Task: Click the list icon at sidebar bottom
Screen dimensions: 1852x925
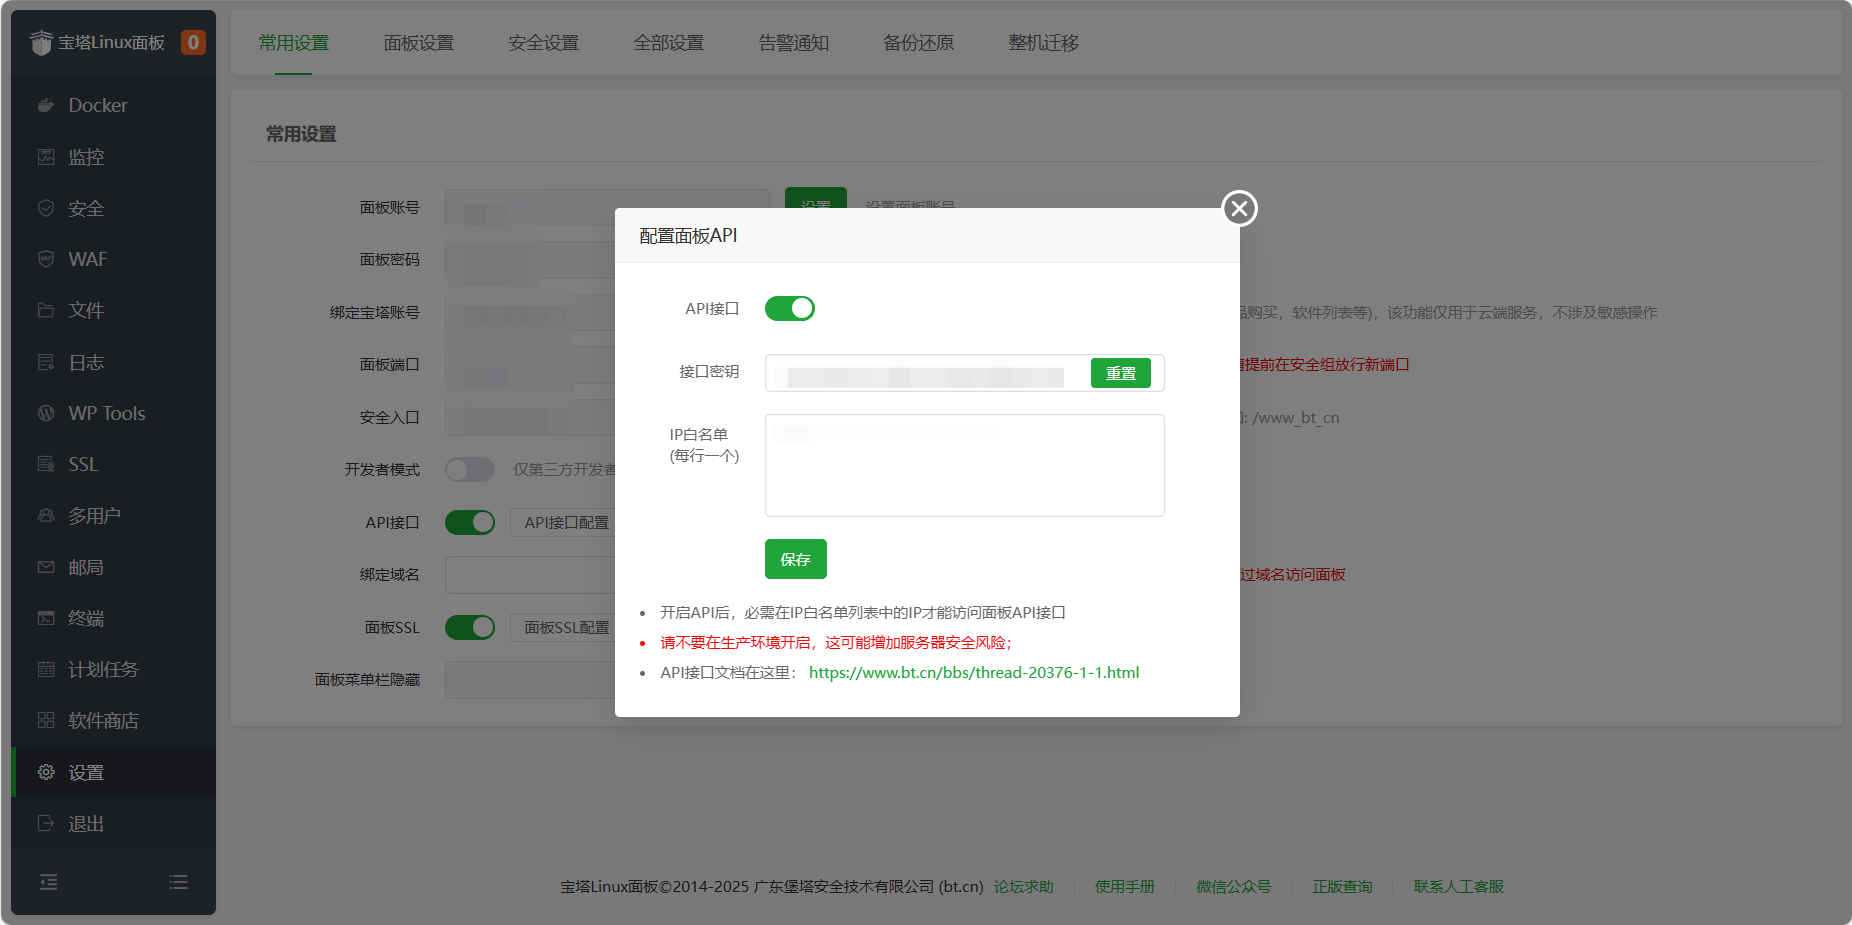Action: (x=178, y=882)
